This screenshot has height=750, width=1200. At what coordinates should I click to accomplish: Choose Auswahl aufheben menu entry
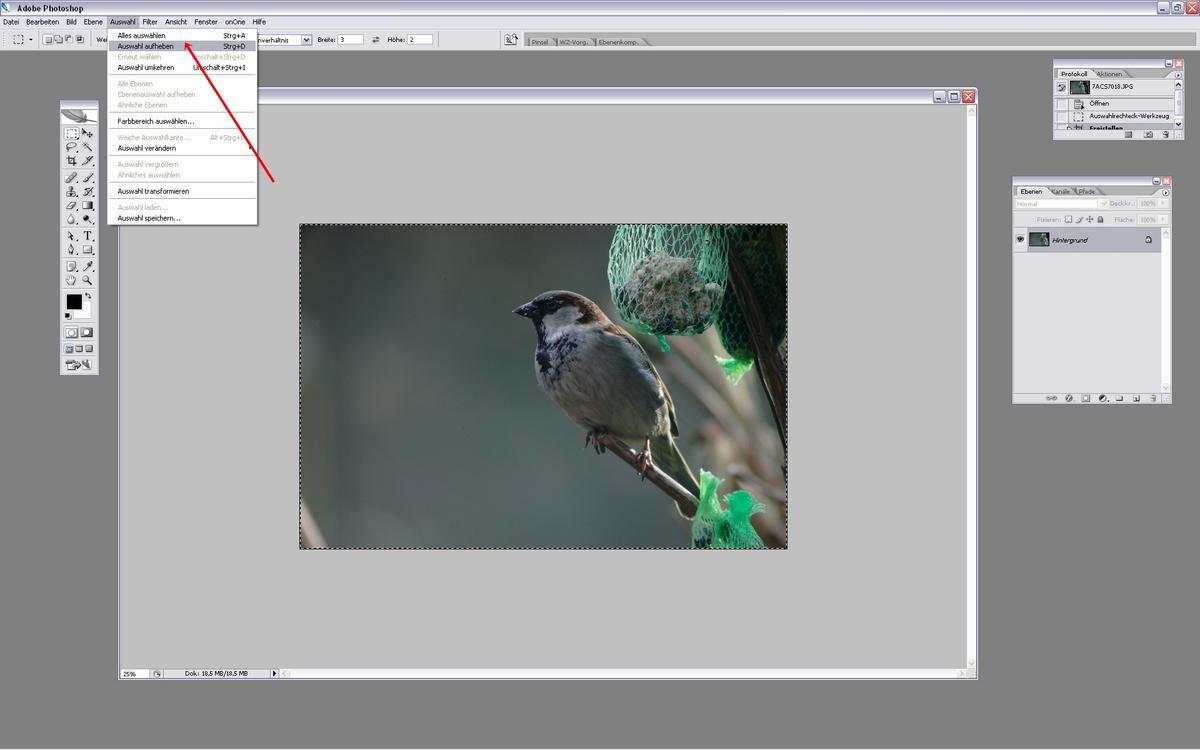(182, 46)
